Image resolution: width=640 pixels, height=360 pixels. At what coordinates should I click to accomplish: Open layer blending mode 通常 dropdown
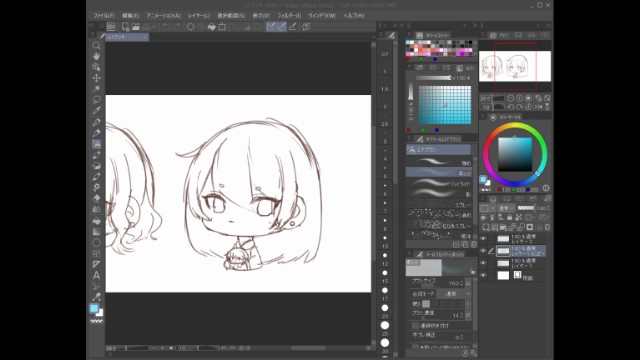pyautogui.click(x=507, y=208)
